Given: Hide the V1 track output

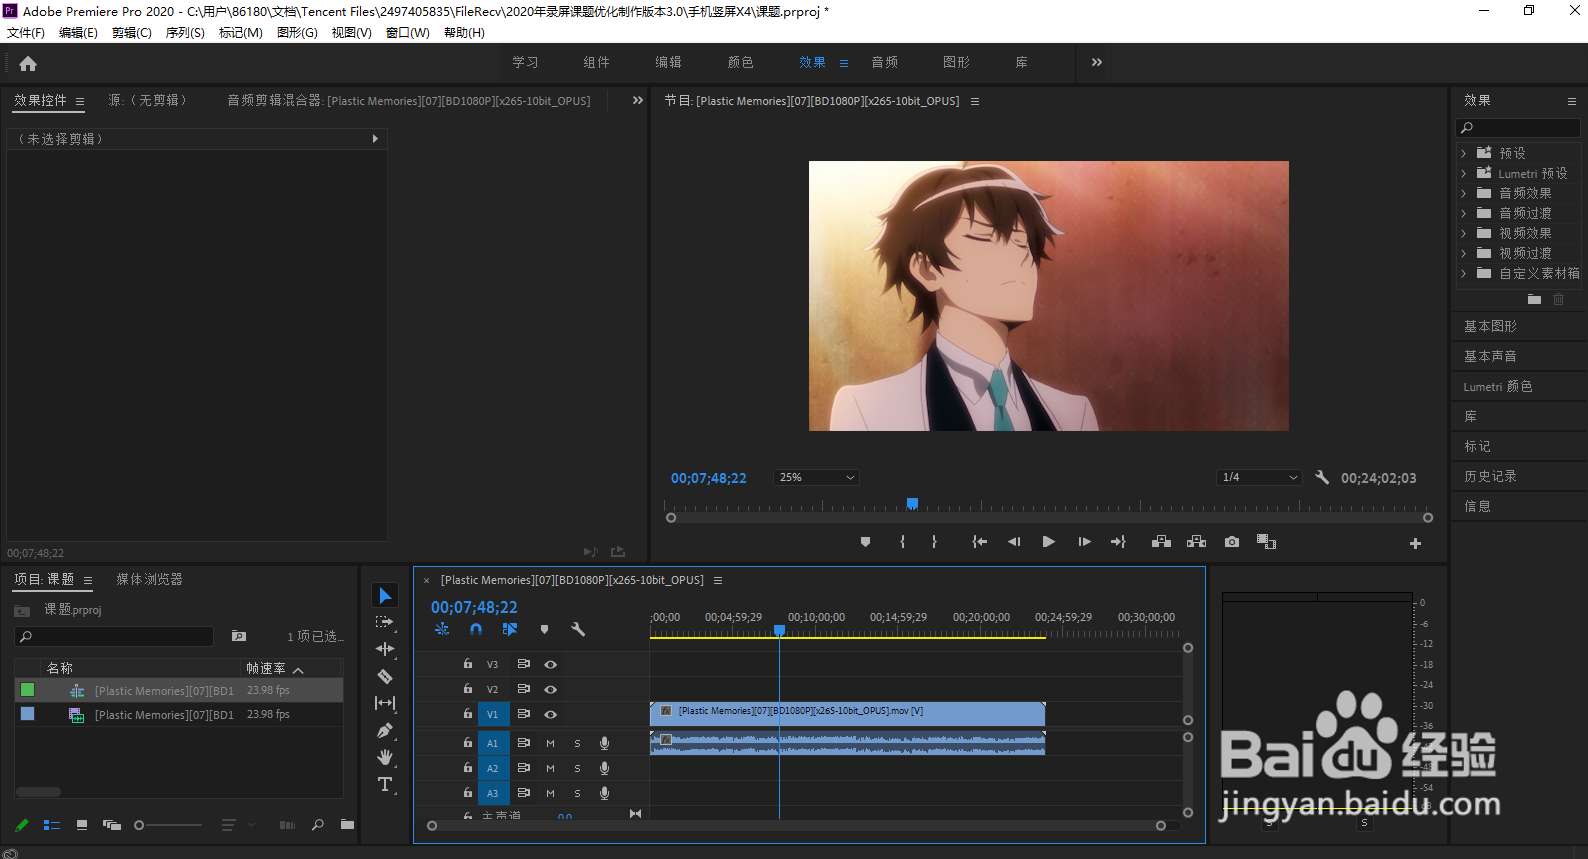Looking at the screenshot, I should [x=550, y=714].
